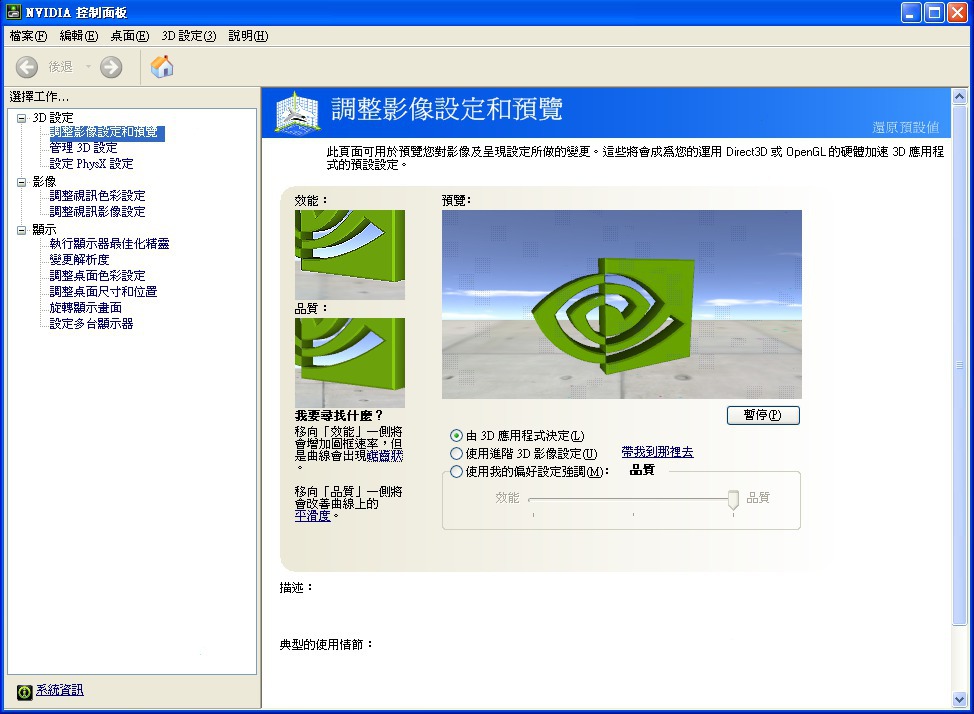Select 調整影像設定和預覽 in the tree
This screenshot has width=974, height=714.
click(x=106, y=132)
